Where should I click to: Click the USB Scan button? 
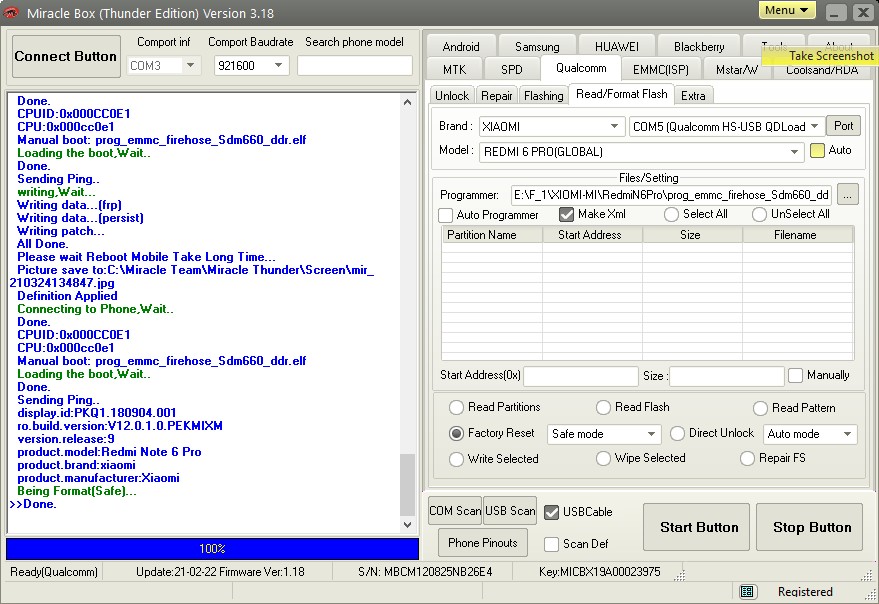click(x=510, y=511)
